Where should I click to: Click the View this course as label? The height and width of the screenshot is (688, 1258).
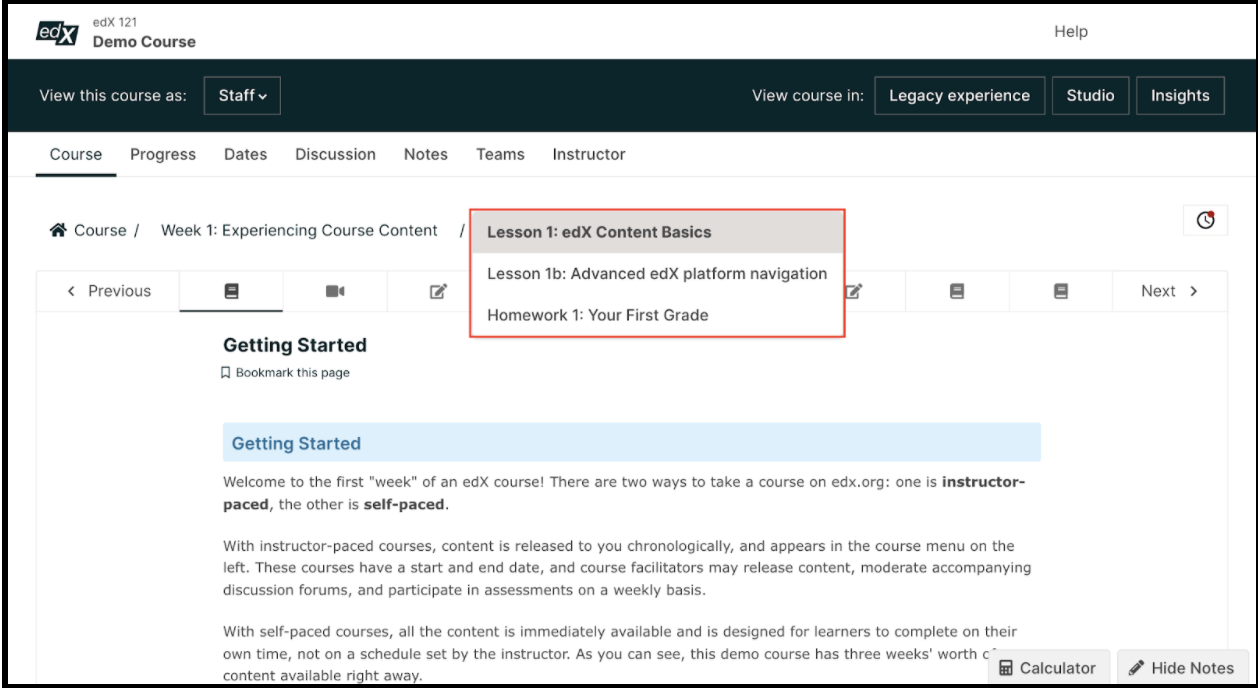coord(113,96)
